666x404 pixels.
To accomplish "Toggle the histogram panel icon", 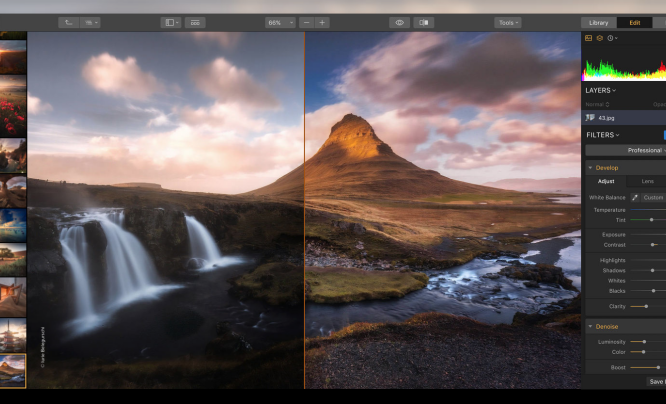I will coord(588,38).
